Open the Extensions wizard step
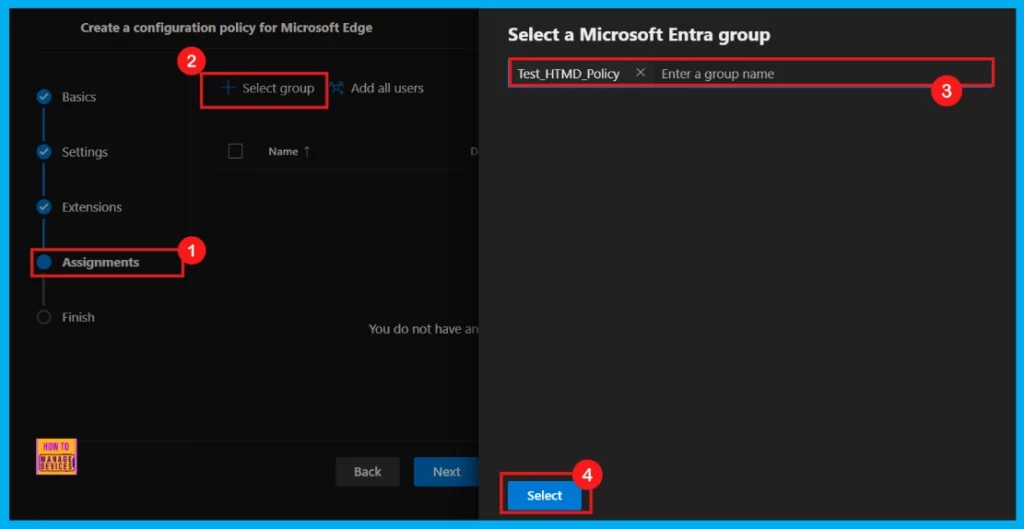The width and height of the screenshot is (1024, 529). (x=91, y=207)
